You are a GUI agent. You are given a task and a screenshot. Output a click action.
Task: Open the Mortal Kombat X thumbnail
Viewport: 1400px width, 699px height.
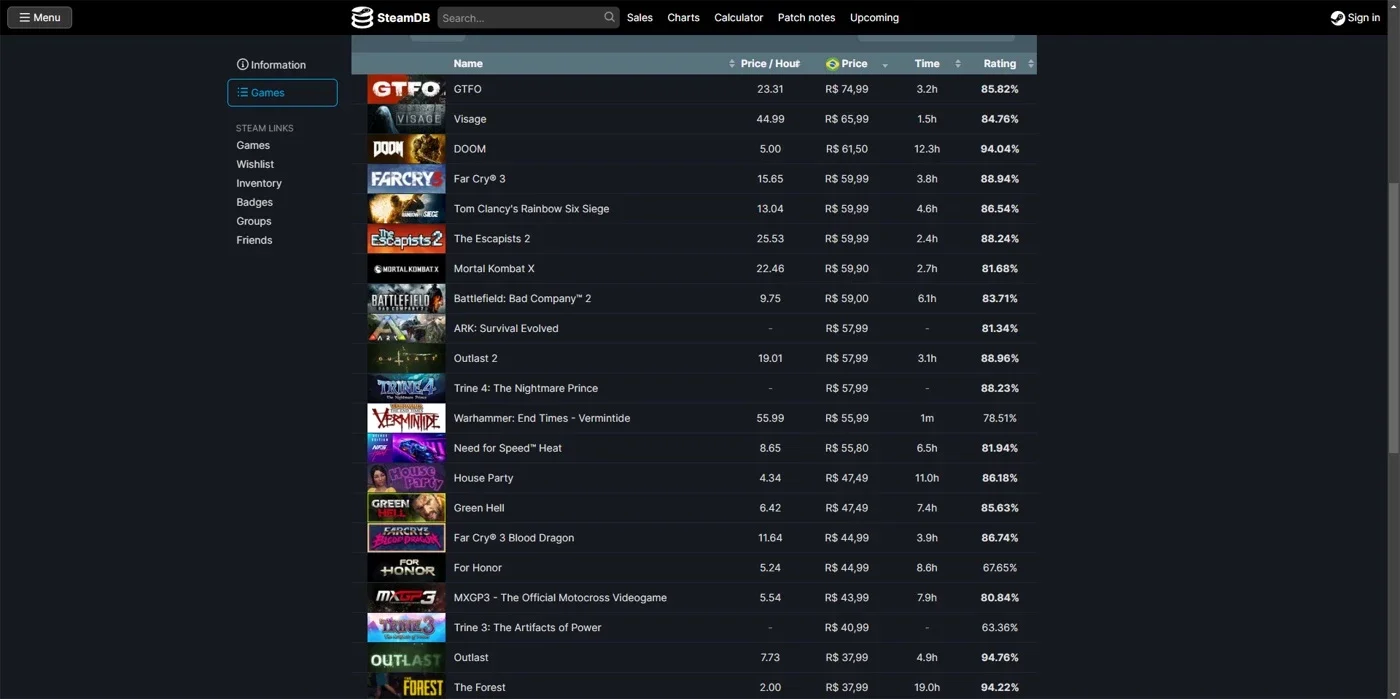pyautogui.click(x=406, y=269)
